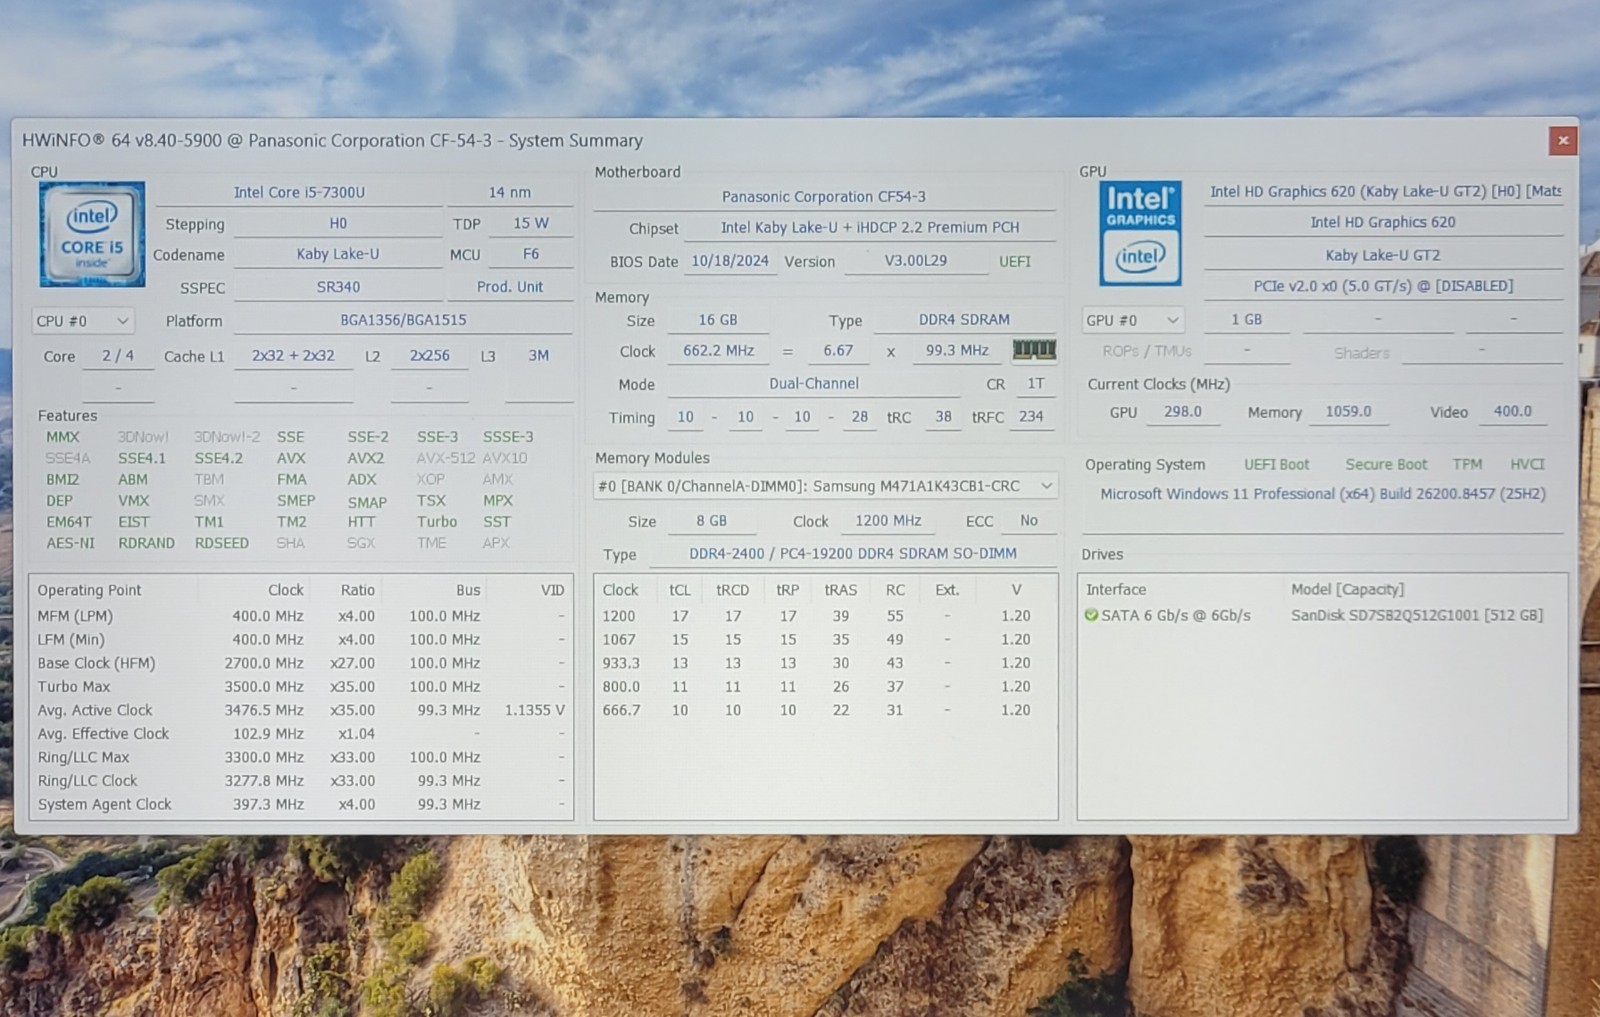Click the 1.1355 V VID value
The width and height of the screenshot is (1600, 1017).
(x=535, y=710)
